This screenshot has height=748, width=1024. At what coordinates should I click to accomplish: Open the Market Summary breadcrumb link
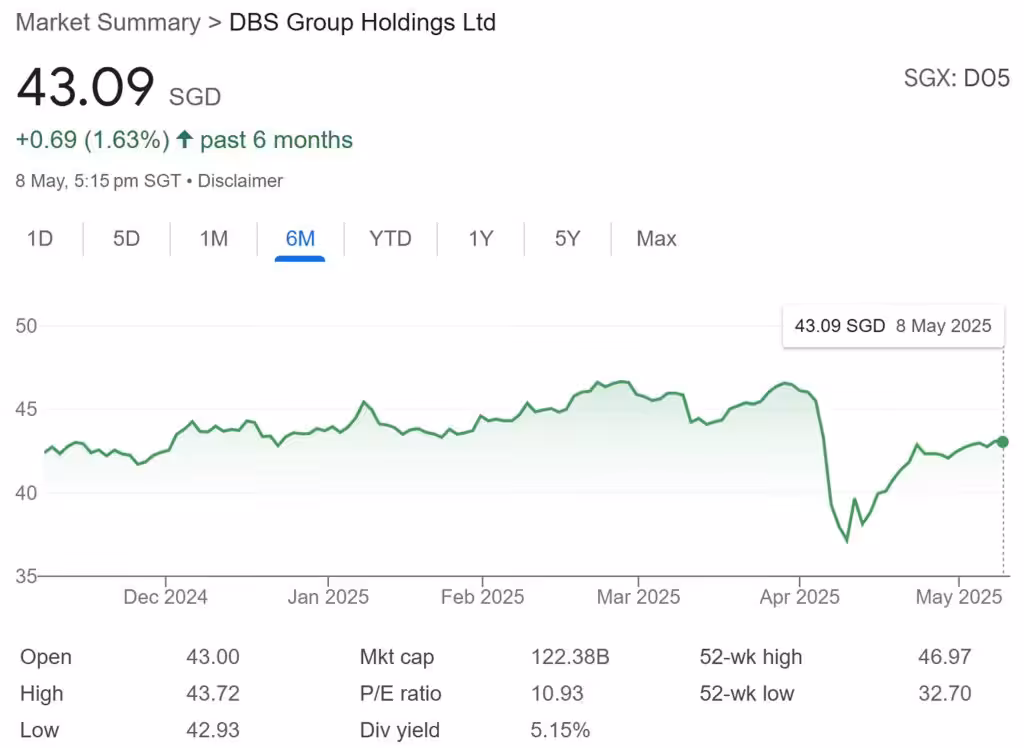106,22
